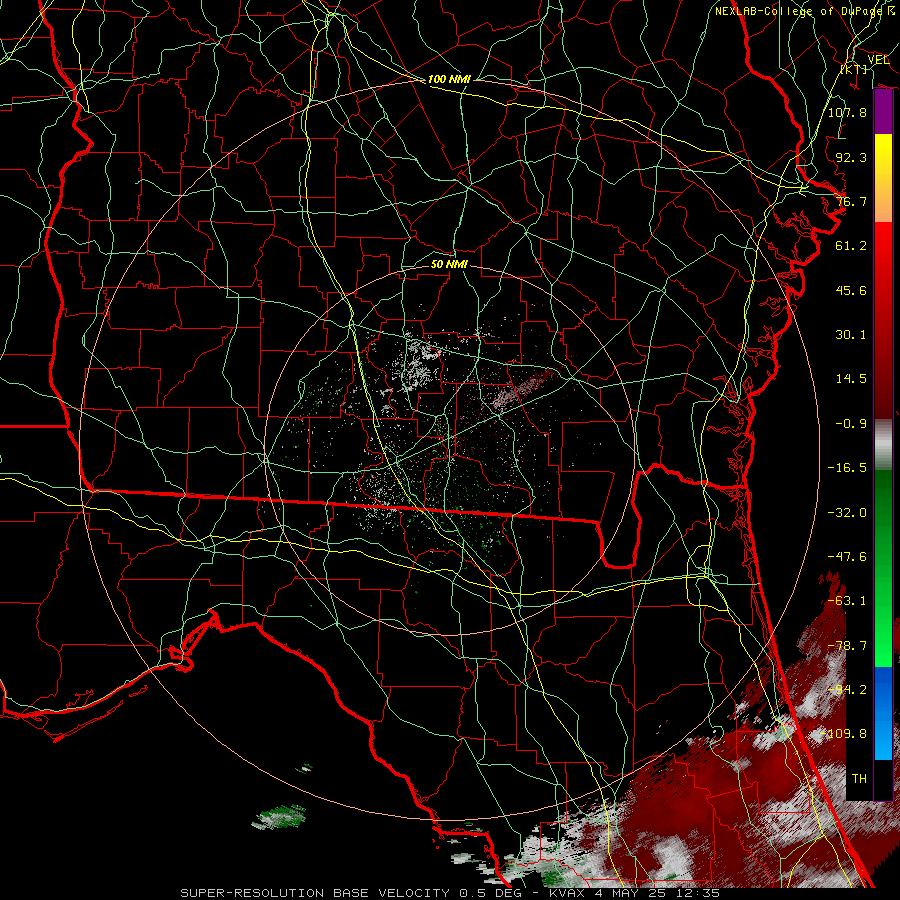Click the -78.7 velocity scale value
The image size is (900, 900).
pos(847,646)
